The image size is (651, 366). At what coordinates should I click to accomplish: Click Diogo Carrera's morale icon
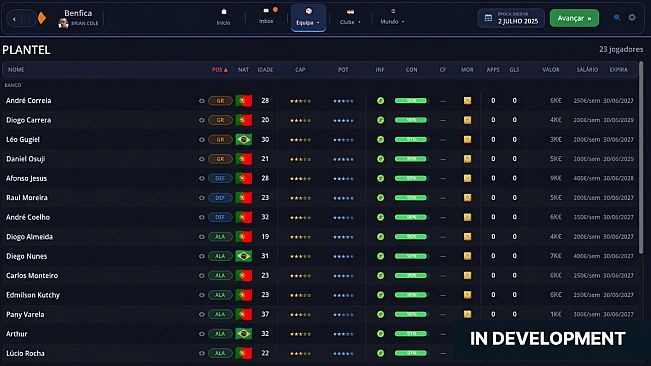click(467, 120)
